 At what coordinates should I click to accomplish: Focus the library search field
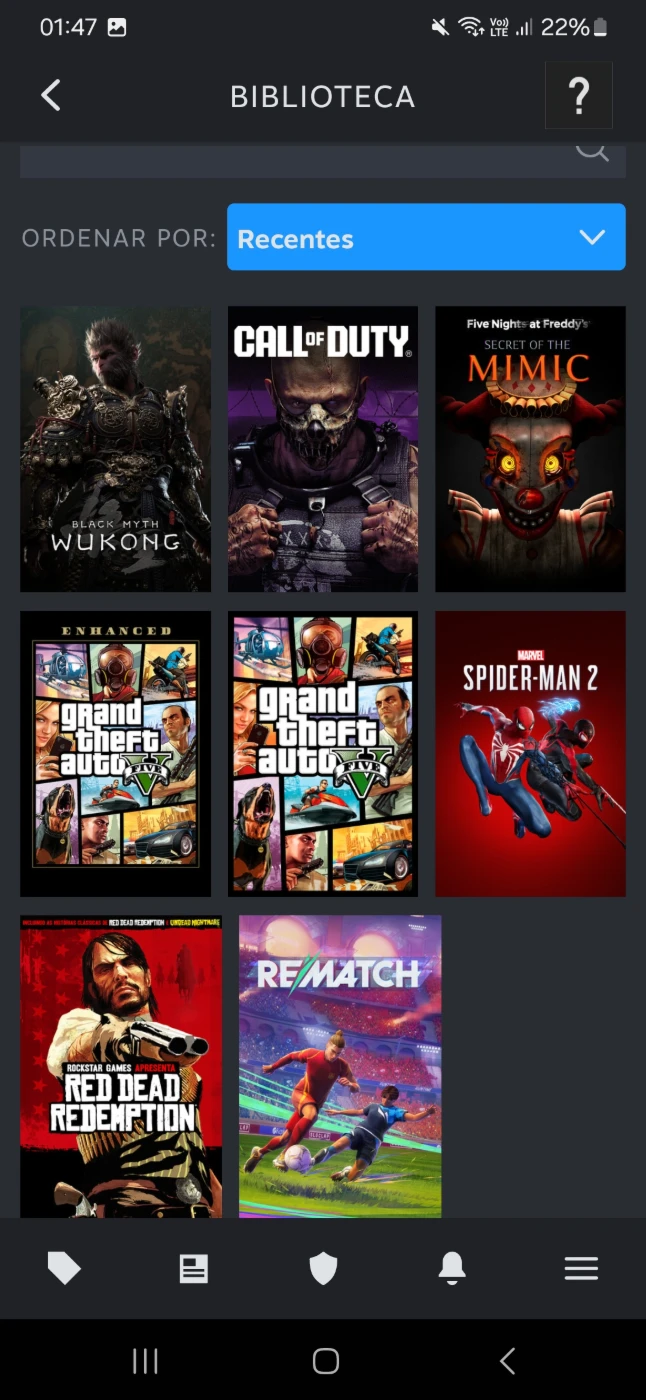click(x=323, y=160)
